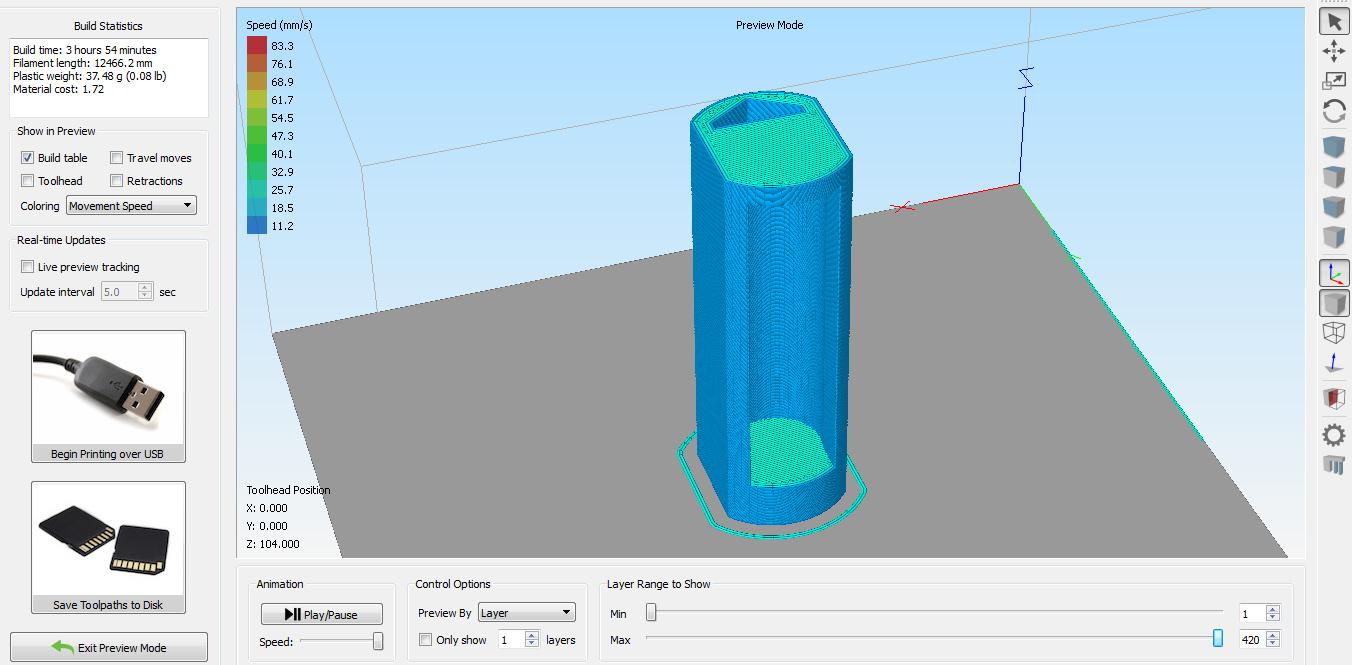1352x665 pixels.
Task: Click the Max layer range slider handle
Action: point(1217,638)
